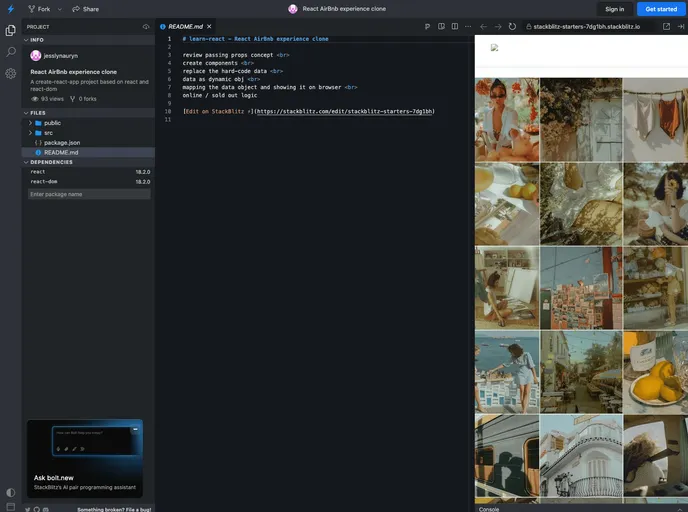Open the Settings gear in sidebar

(x=10, y=73)
